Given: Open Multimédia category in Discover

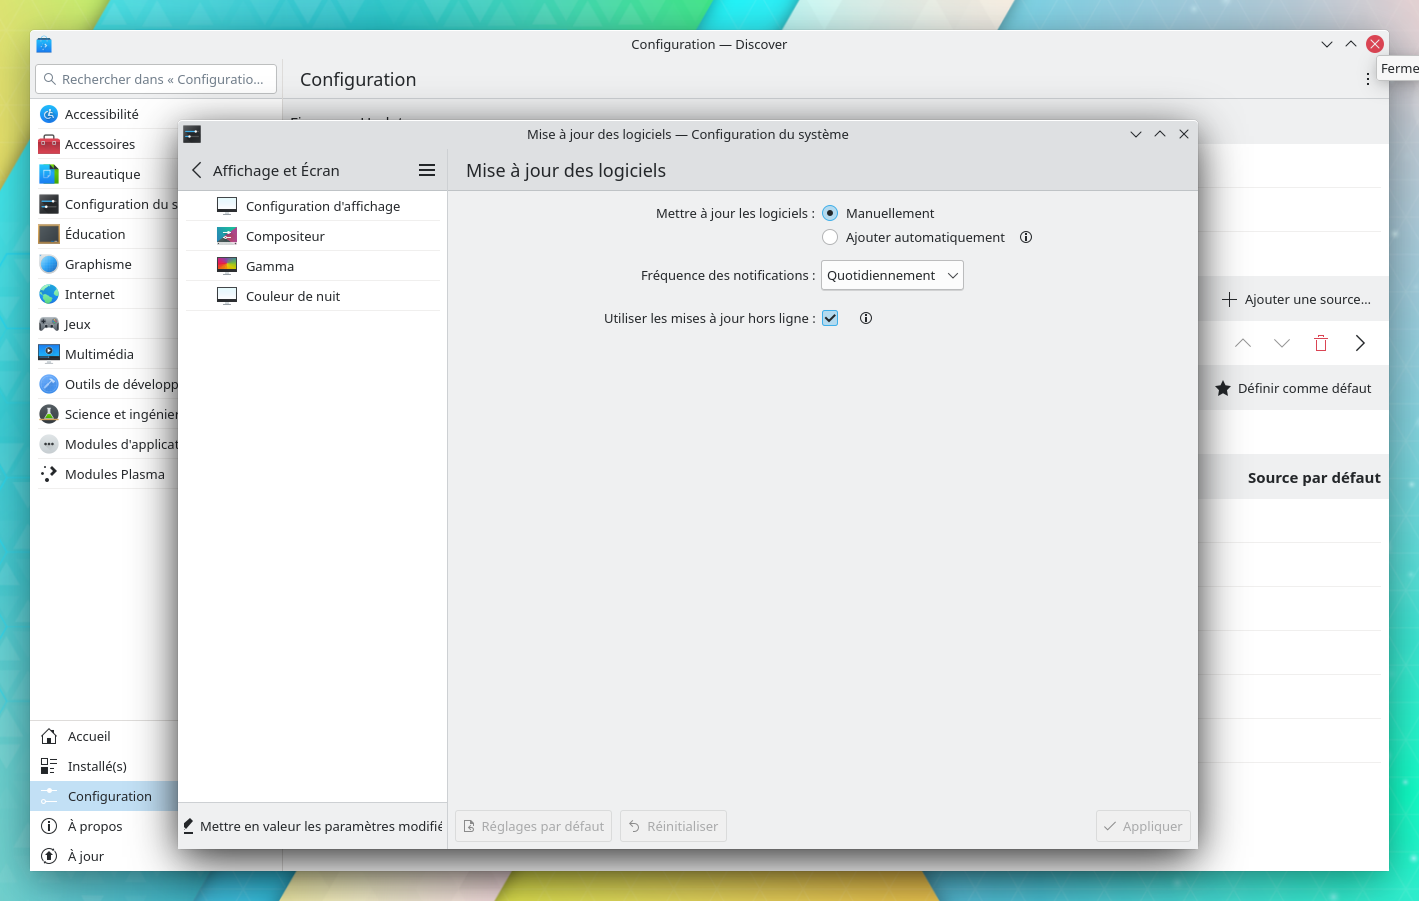Looking at the screenshot, I should (106, 354).
